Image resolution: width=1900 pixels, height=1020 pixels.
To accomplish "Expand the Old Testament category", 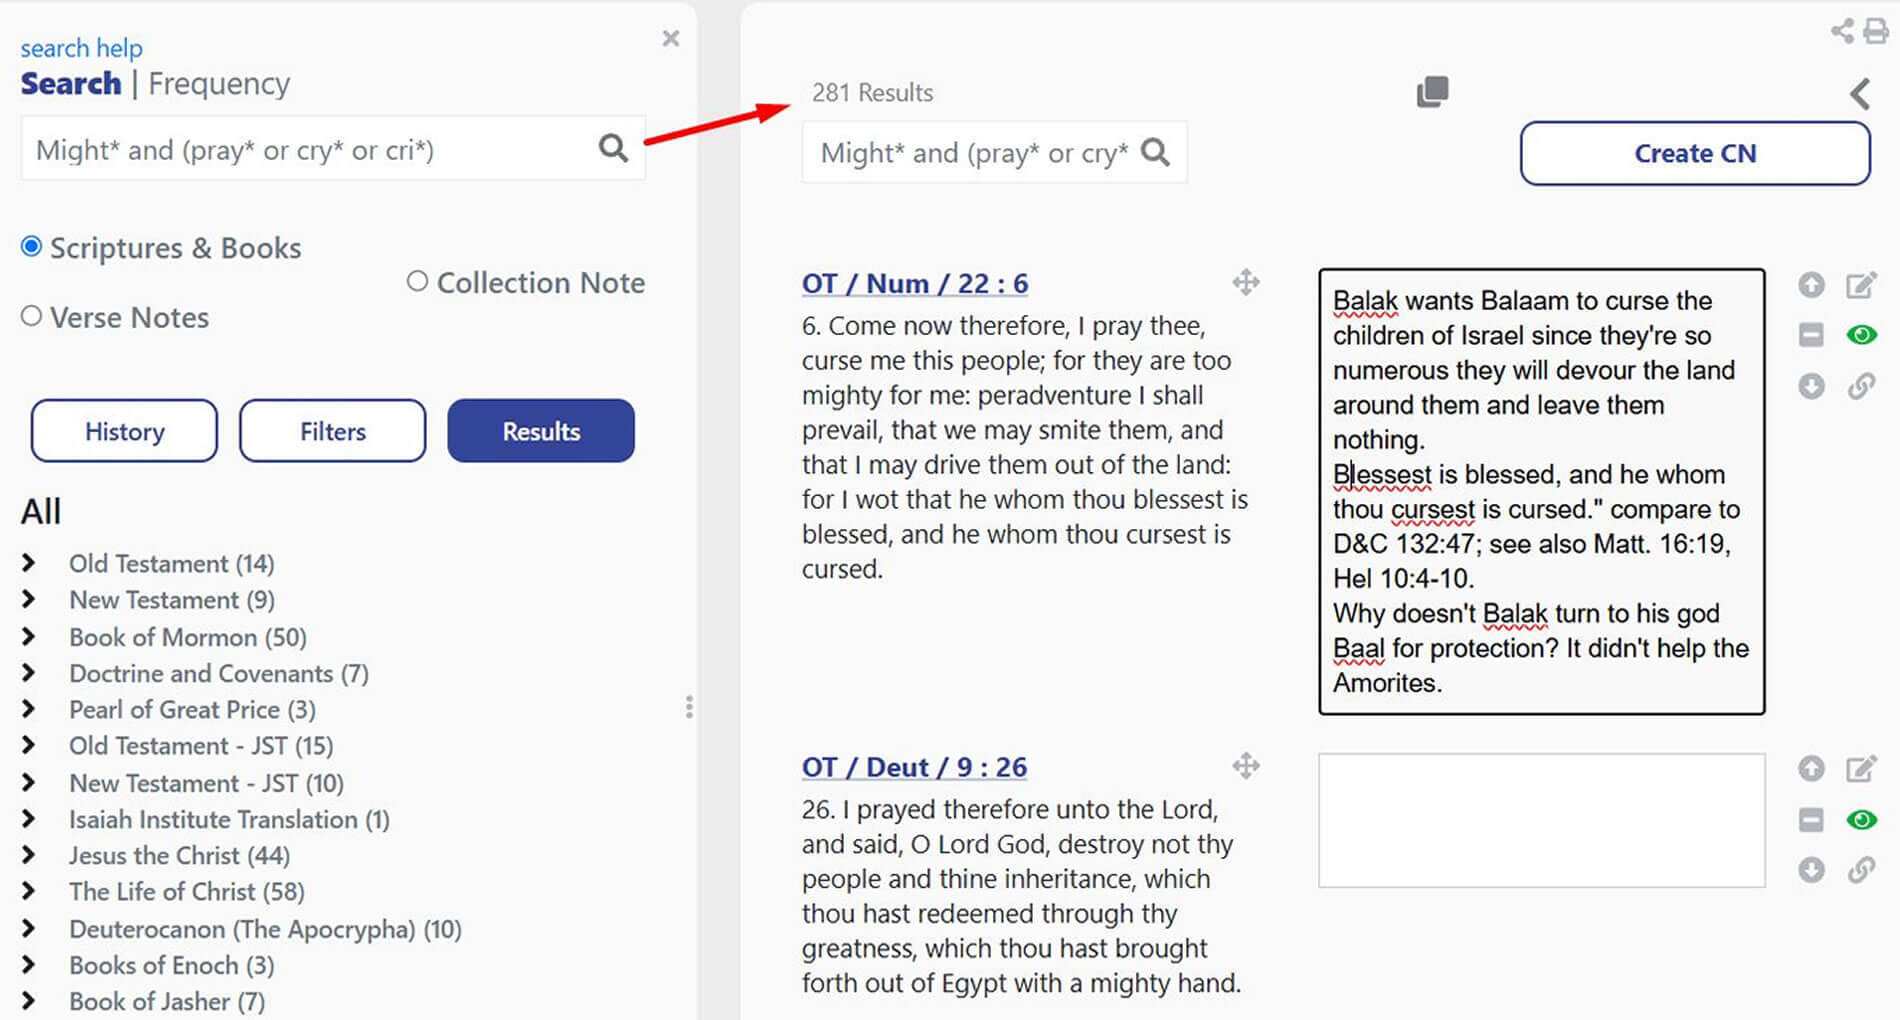I will click(29, 563).
